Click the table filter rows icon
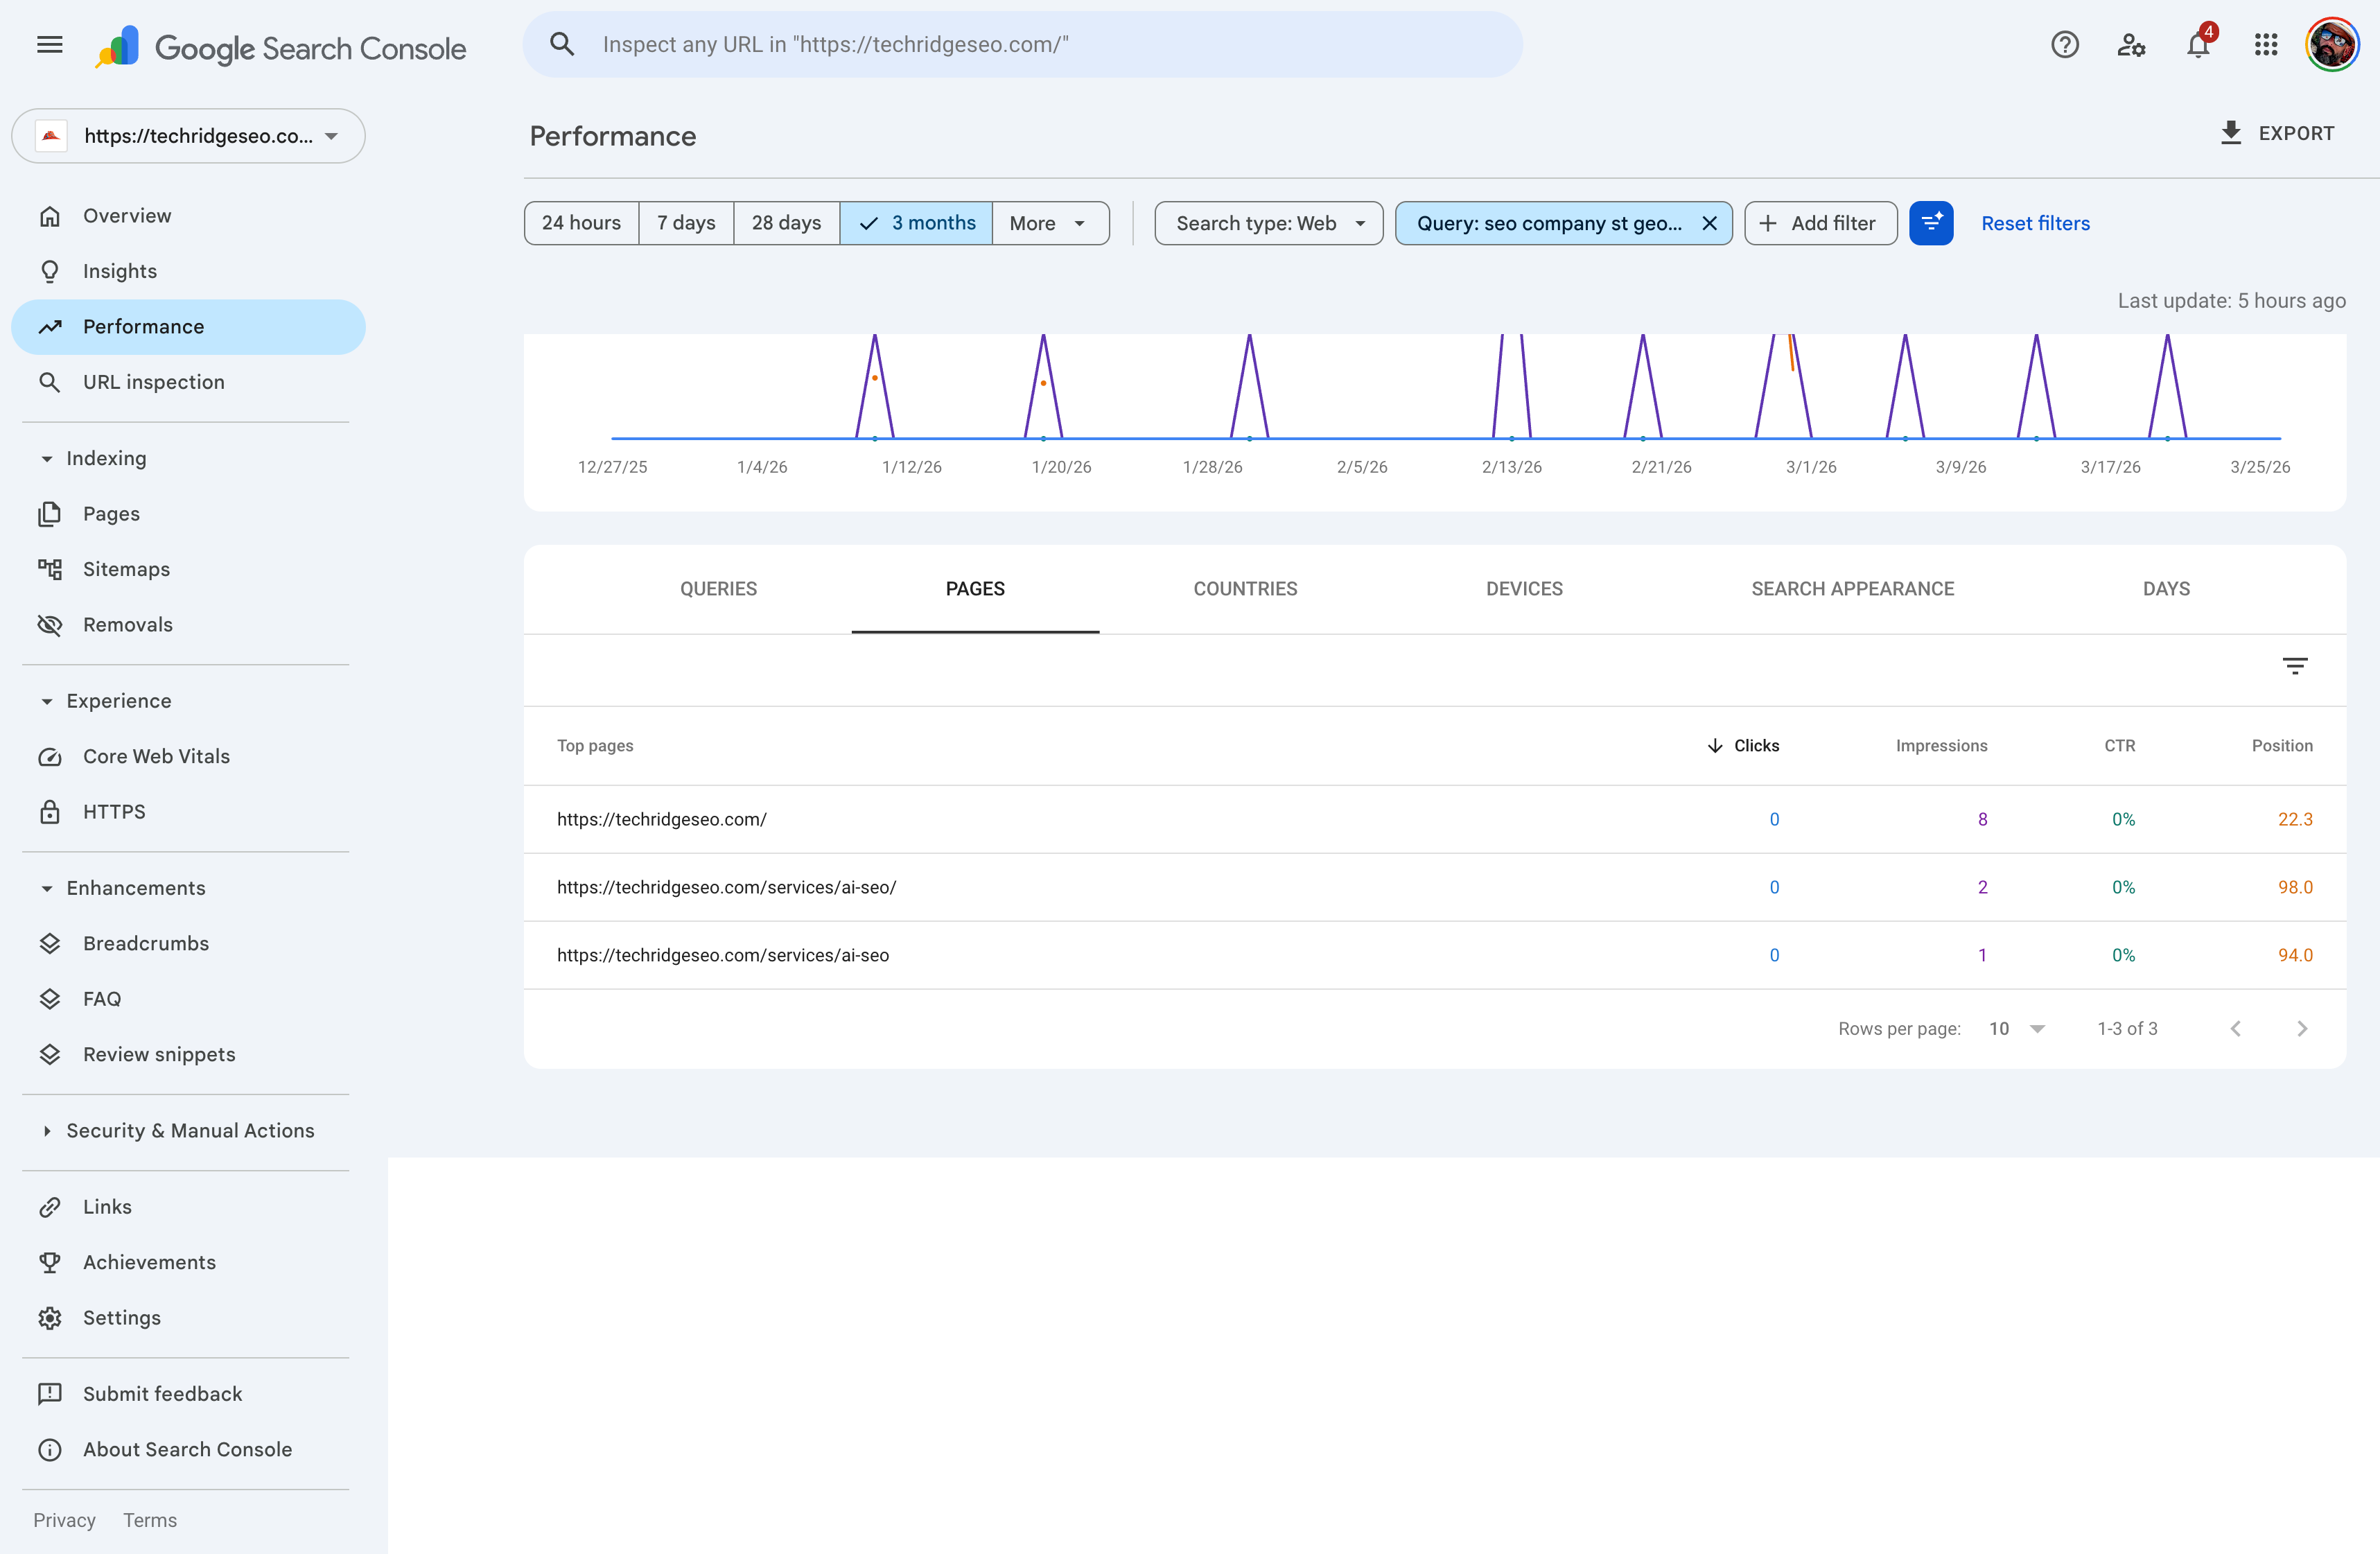Screen dimensions: 2380x1554 click(x=2294, y=666)
